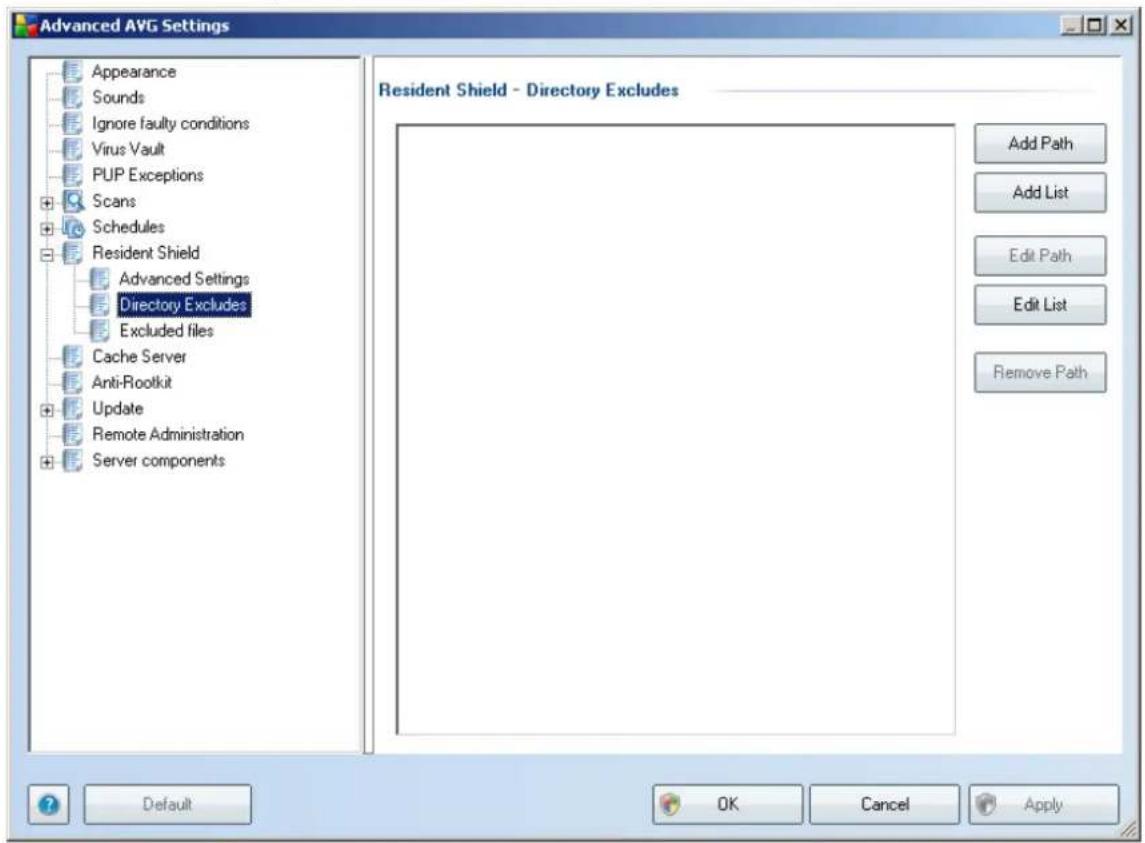Click the Anti-Rootkit icon
Image resolution: width=1145 pixels, height=843 pixels.
pyautogui.click(x=72, y=383)
